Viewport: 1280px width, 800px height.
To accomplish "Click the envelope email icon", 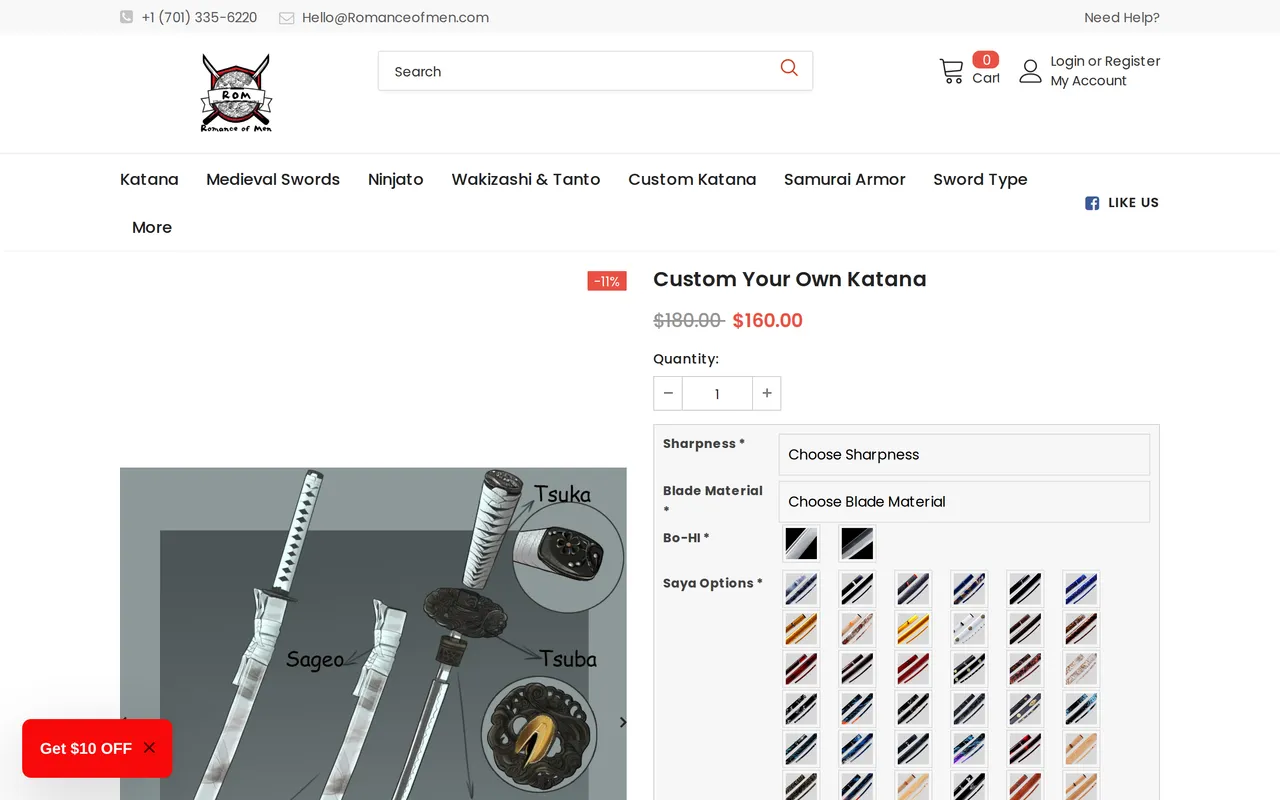I will point(286,18).
